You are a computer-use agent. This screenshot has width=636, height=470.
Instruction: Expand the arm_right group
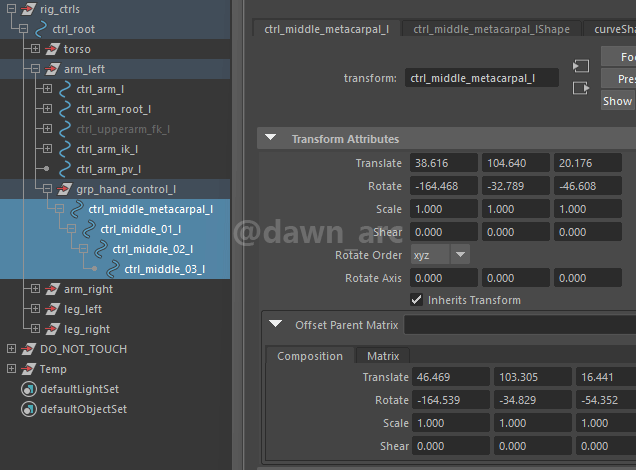[x=35, y=288]
